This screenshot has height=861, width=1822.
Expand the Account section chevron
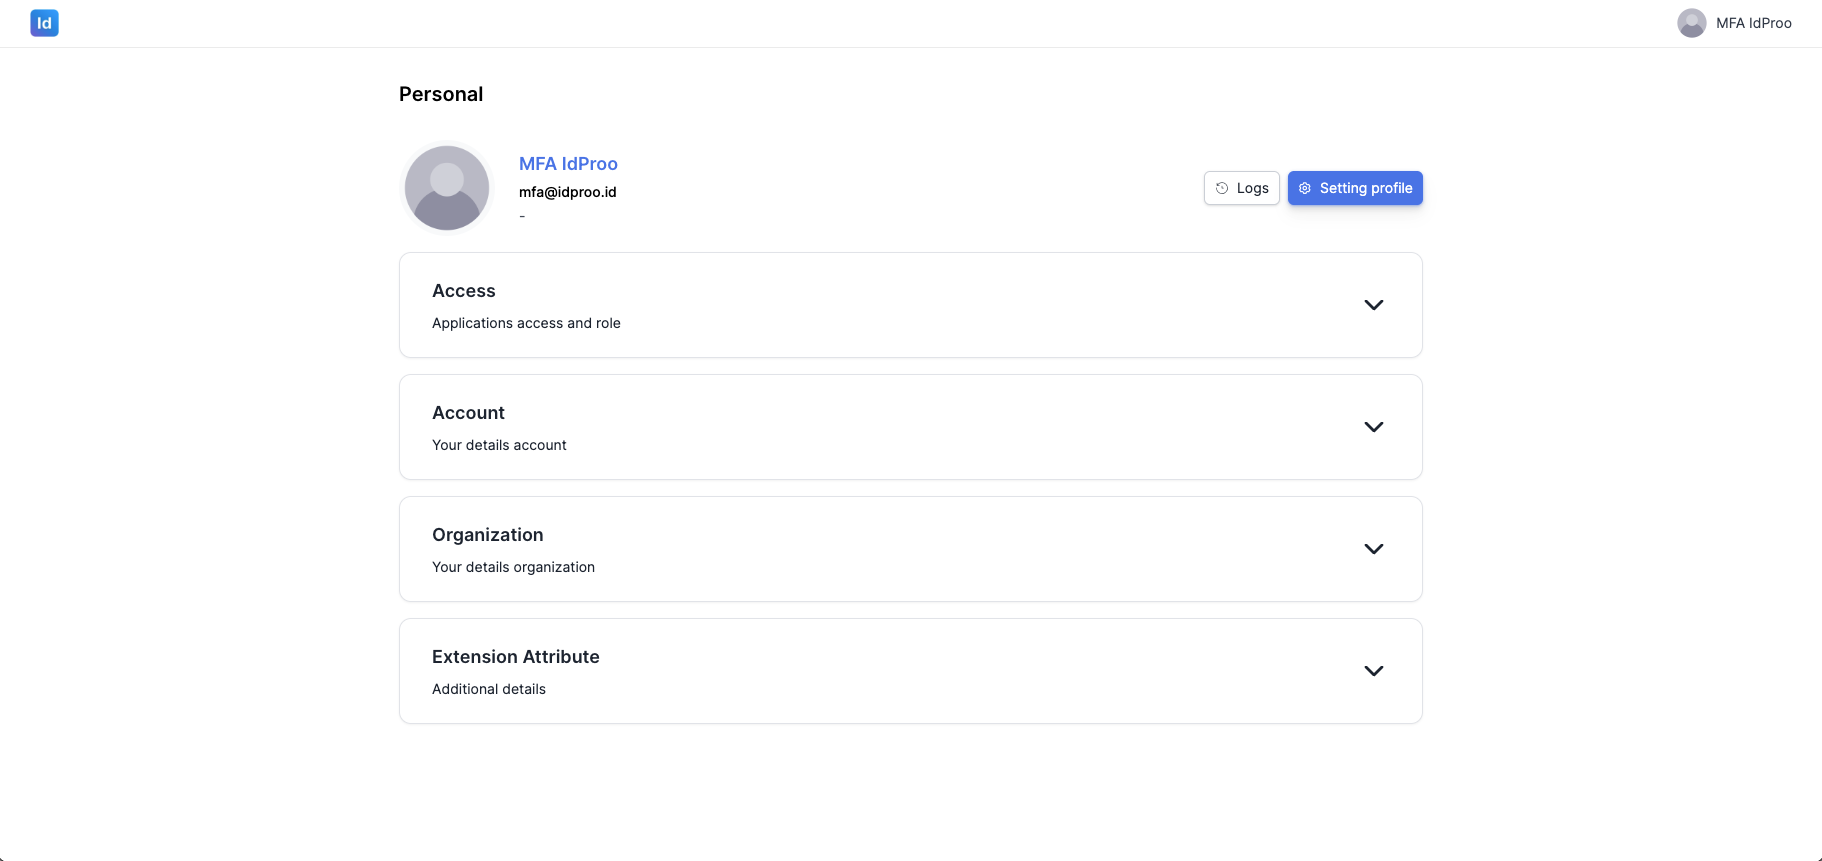pos(1374,427)
